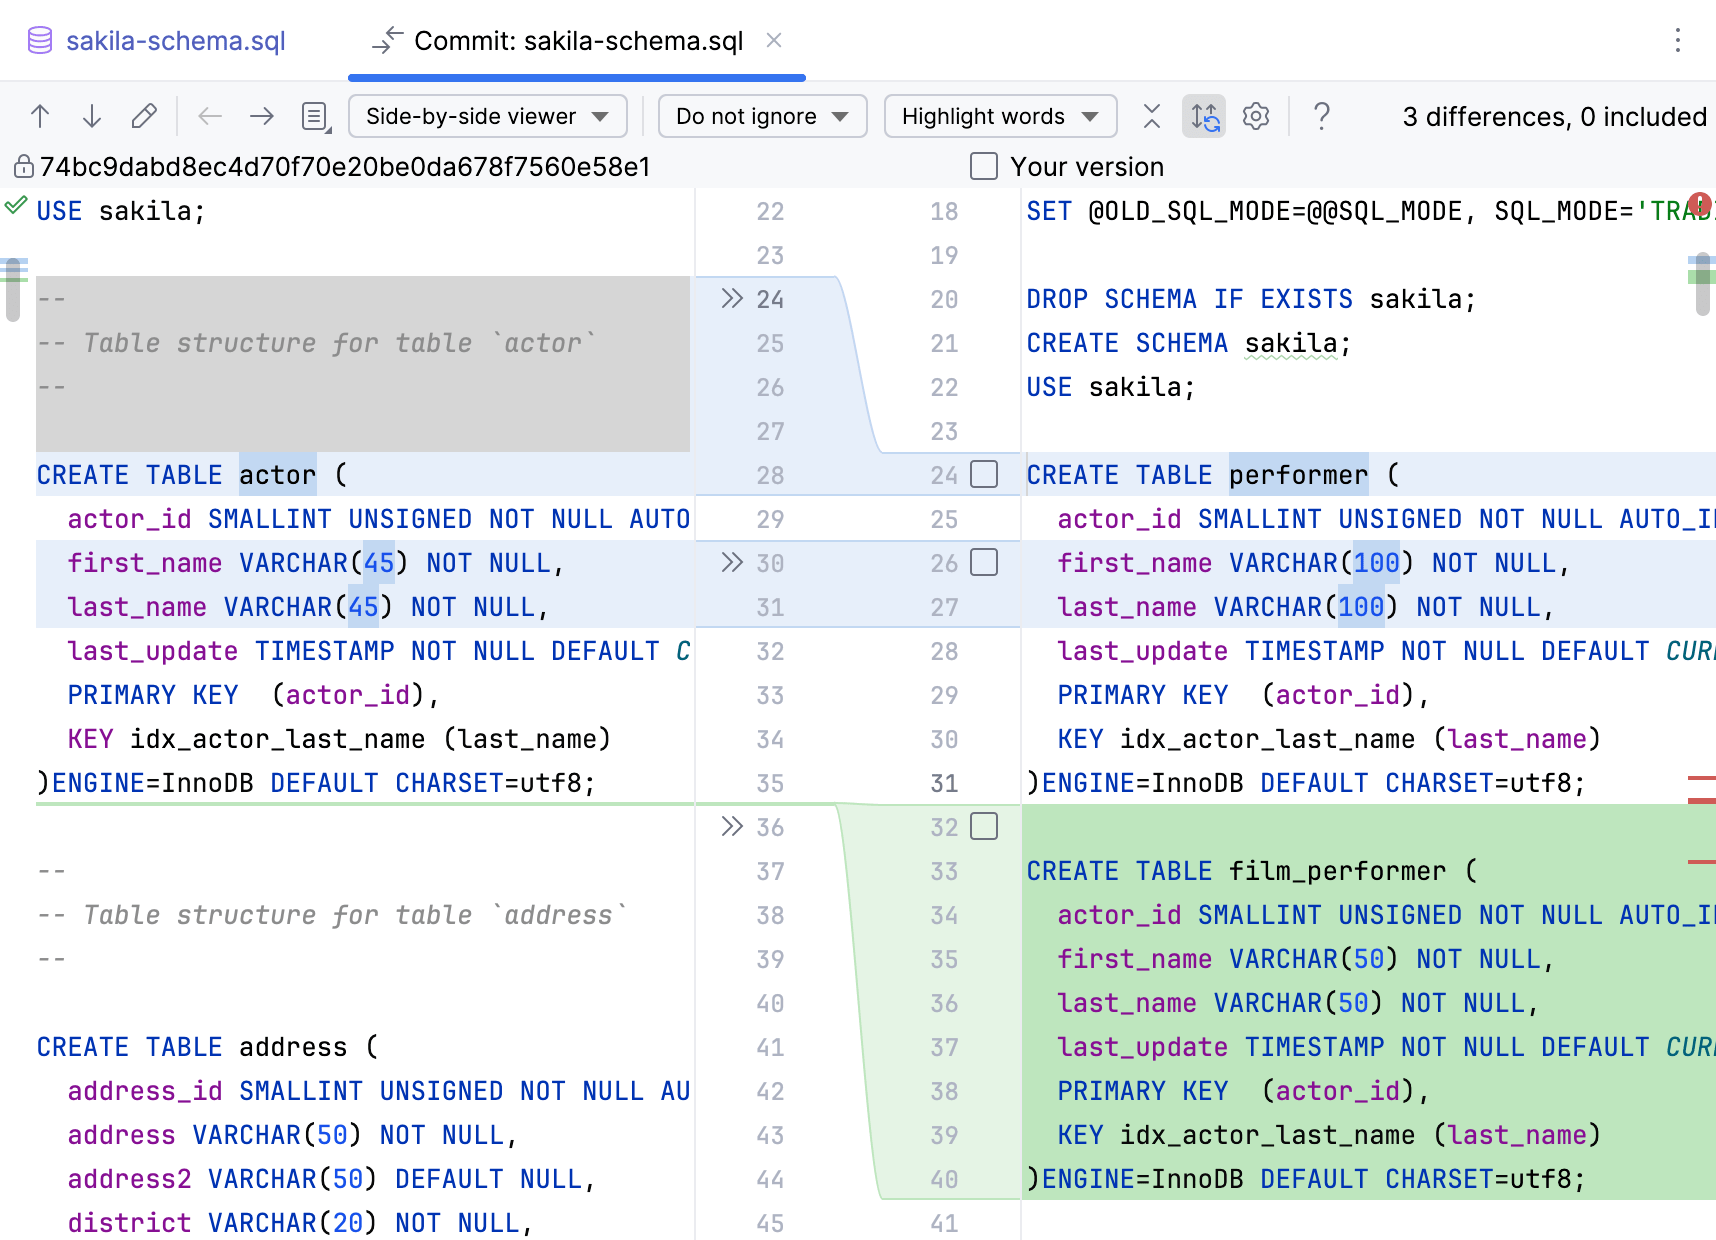1716x1240 pixels.
Task: Collapse unchanged fragments
Action: coord(1151,116)
